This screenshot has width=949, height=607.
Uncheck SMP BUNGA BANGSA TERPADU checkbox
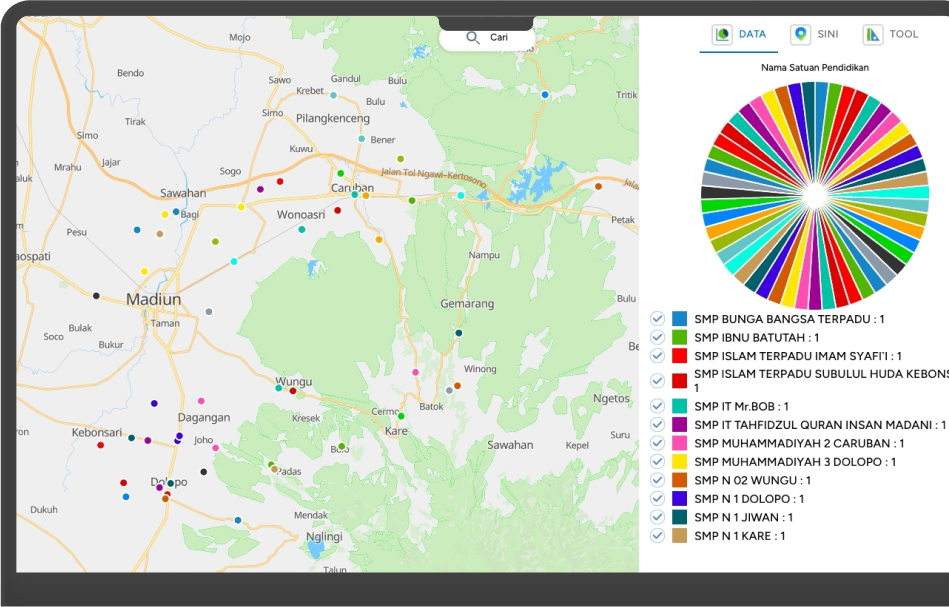point(657,319)
